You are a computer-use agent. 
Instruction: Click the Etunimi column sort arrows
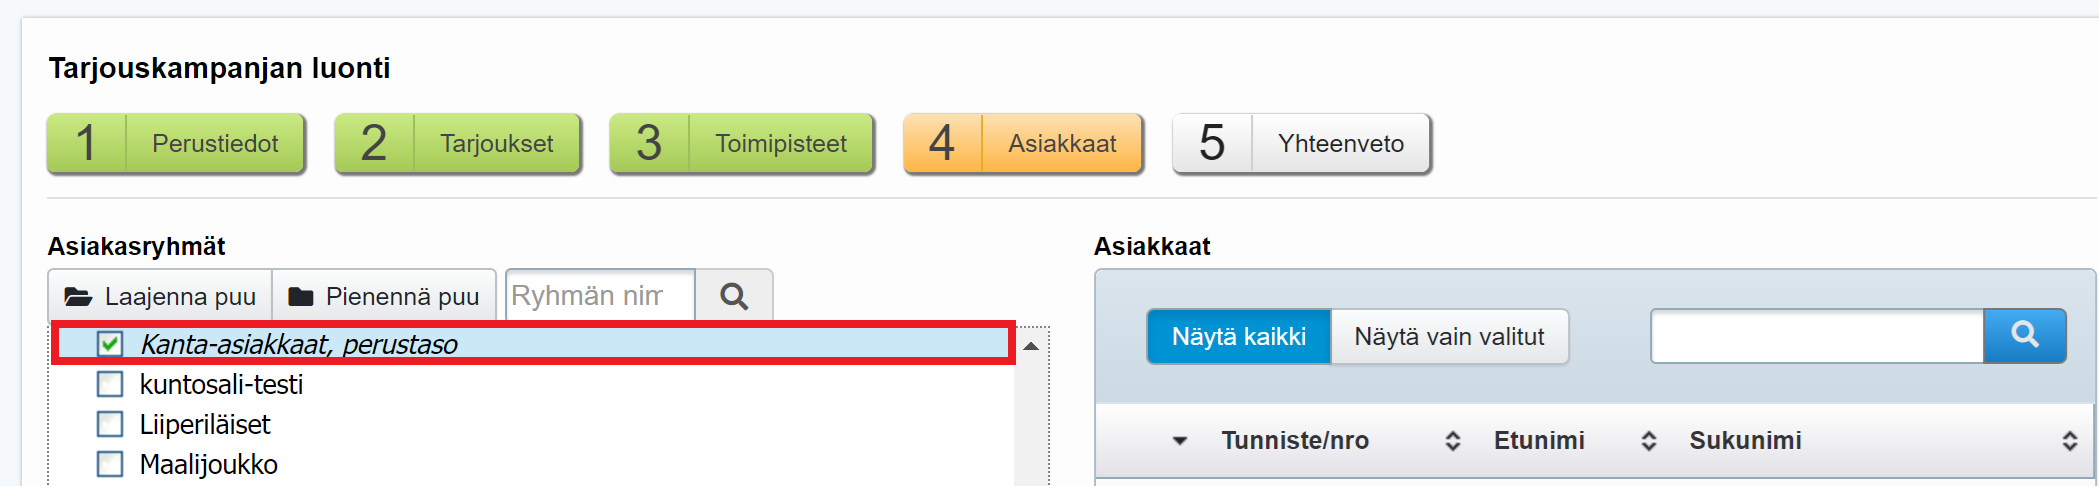(1648, 441)
